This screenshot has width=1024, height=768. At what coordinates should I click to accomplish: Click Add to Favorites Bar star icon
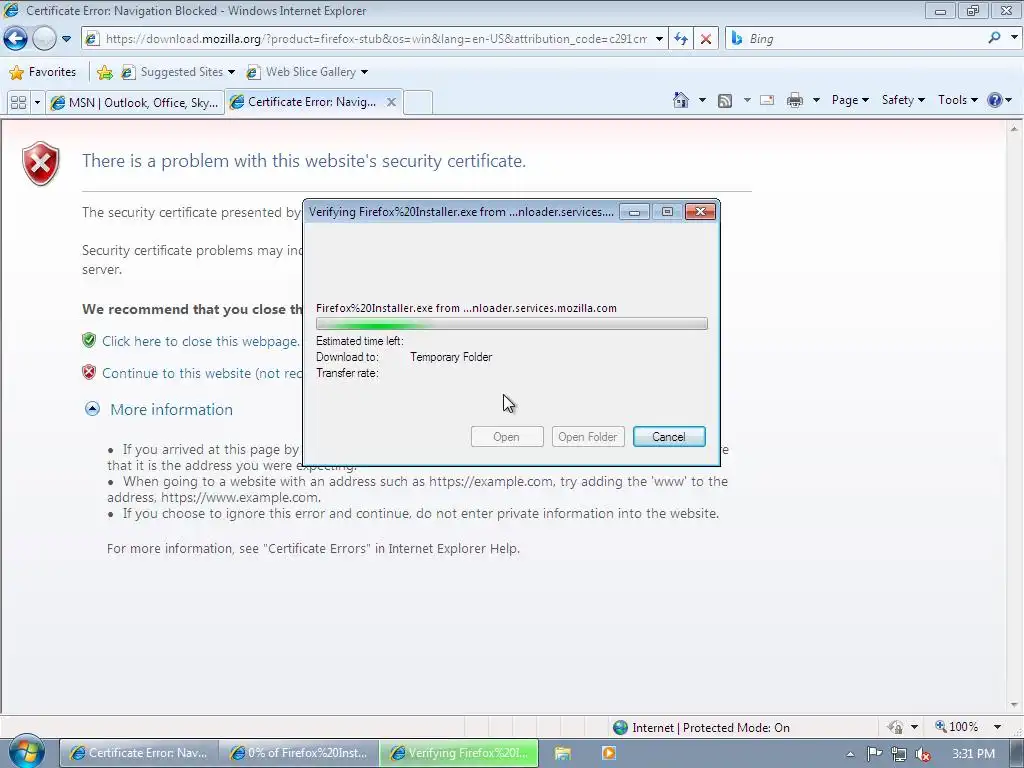(x=104, y=72)
